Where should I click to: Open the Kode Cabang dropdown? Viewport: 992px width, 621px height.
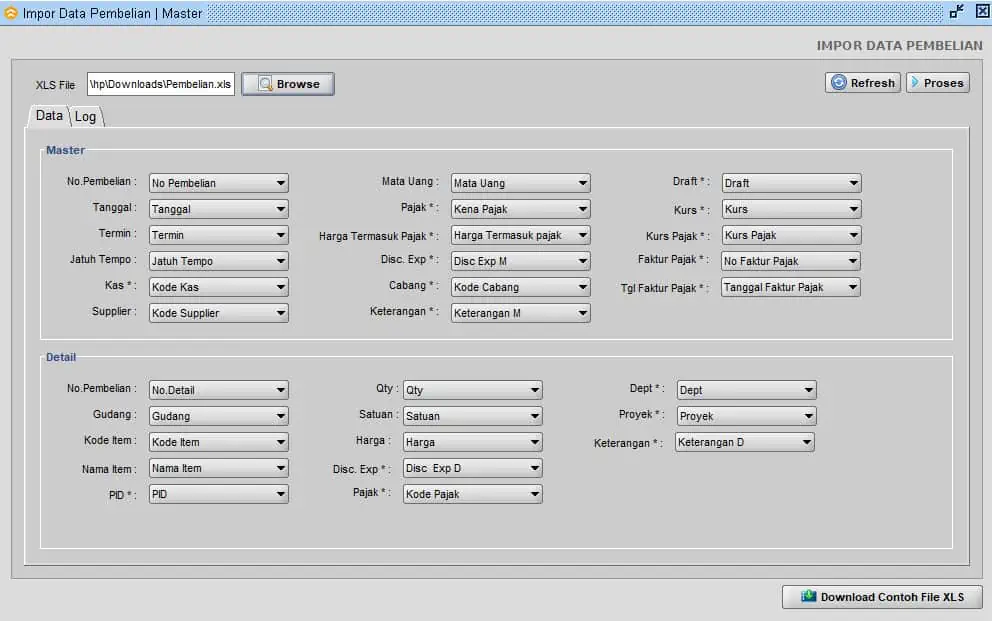pos(521,287)
